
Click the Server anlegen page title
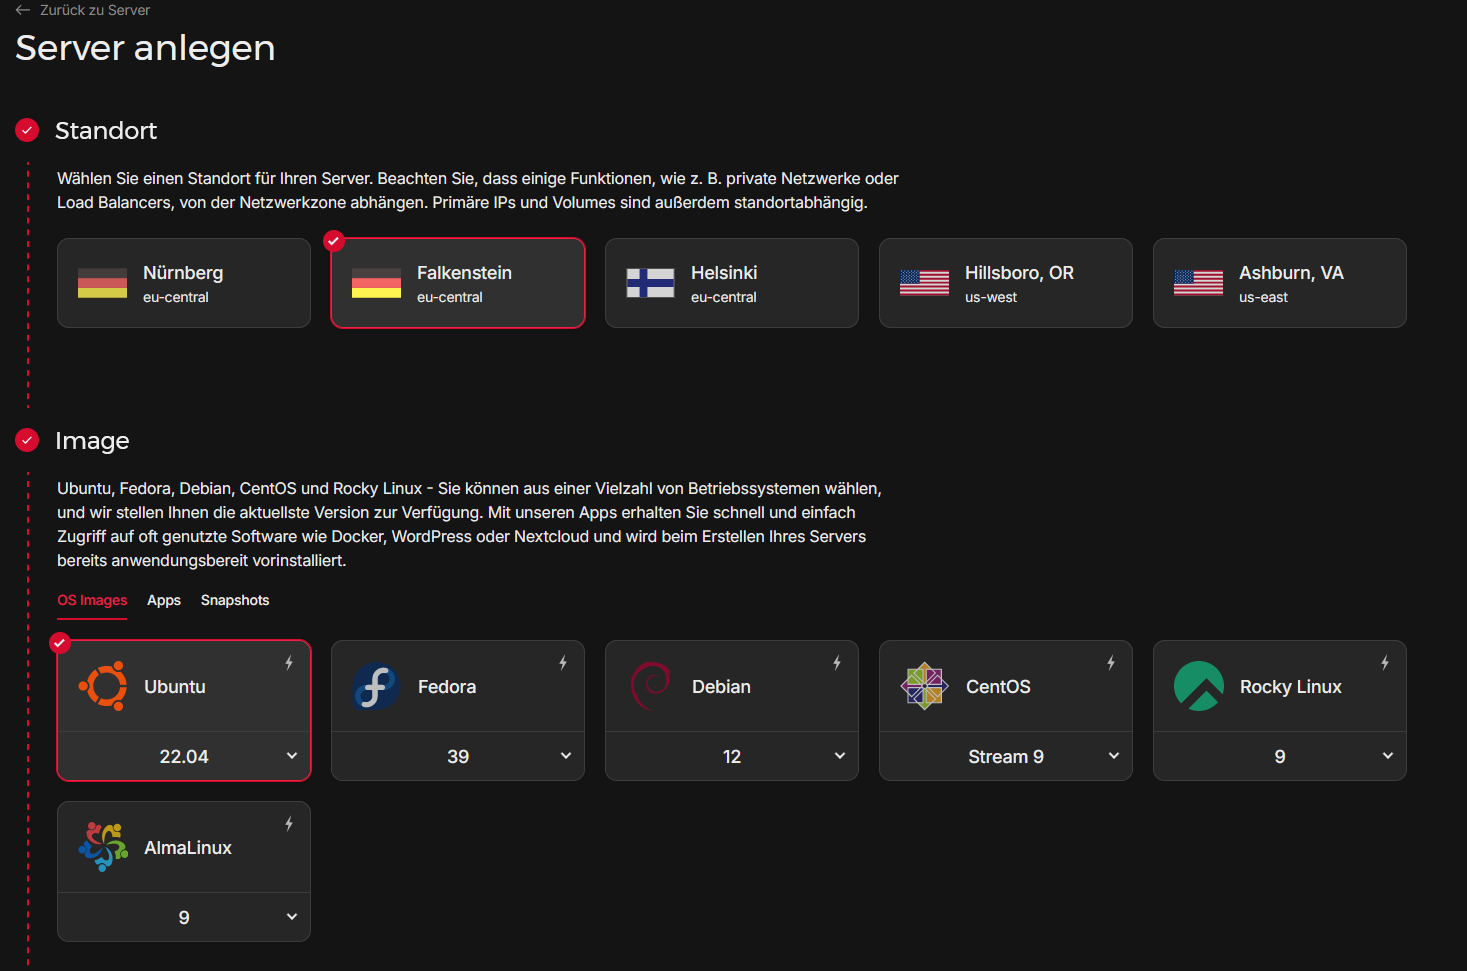[145, 48]
